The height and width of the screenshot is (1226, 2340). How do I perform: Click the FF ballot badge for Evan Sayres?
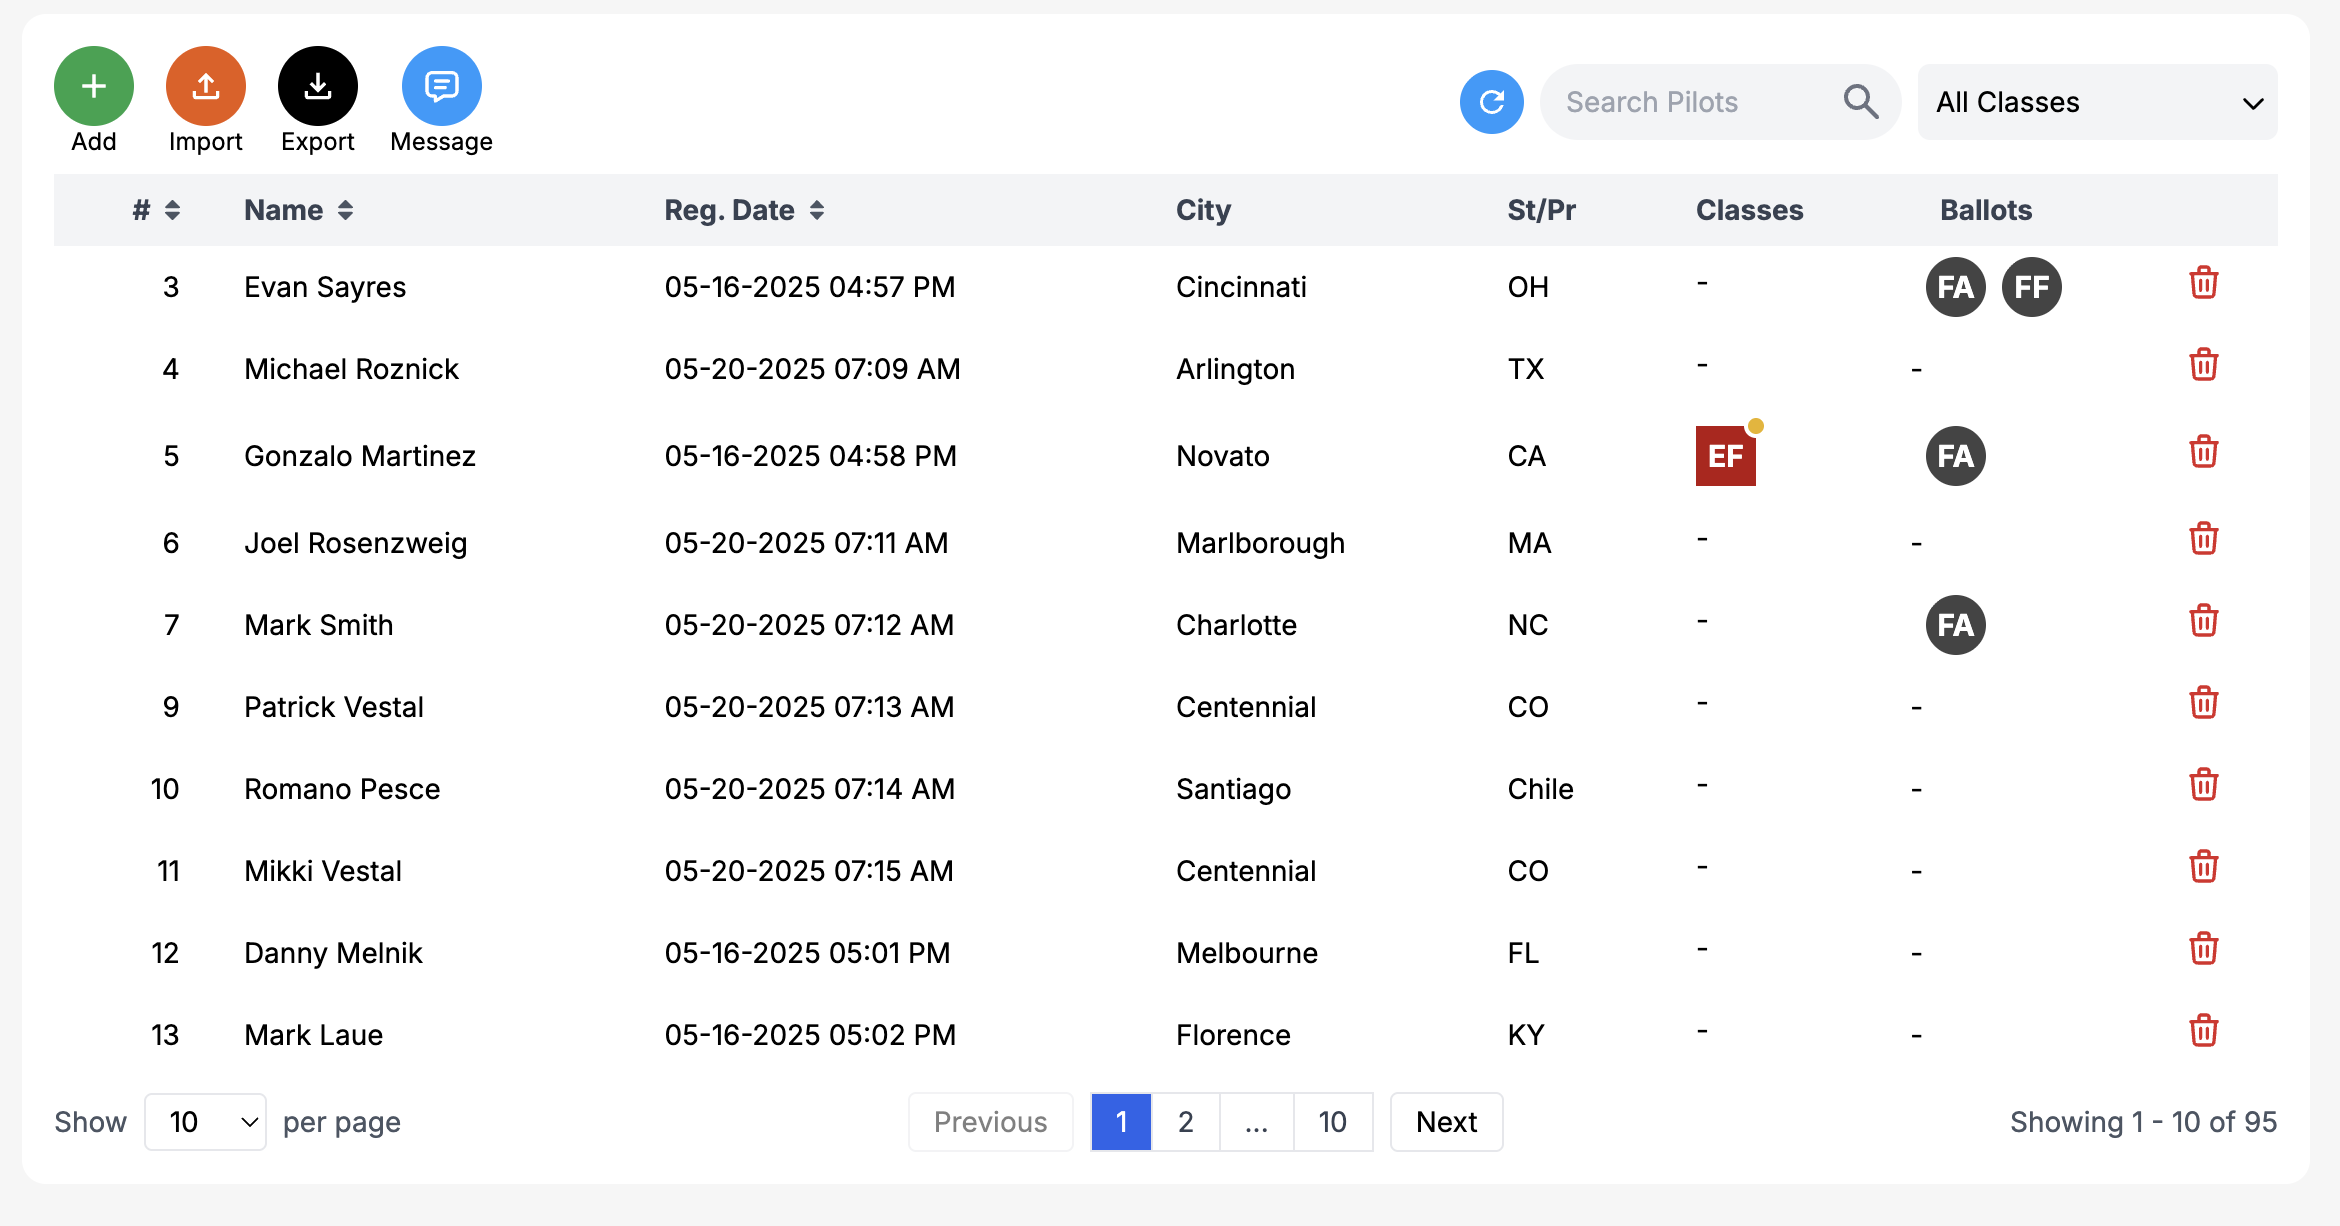pos(2031,287)
